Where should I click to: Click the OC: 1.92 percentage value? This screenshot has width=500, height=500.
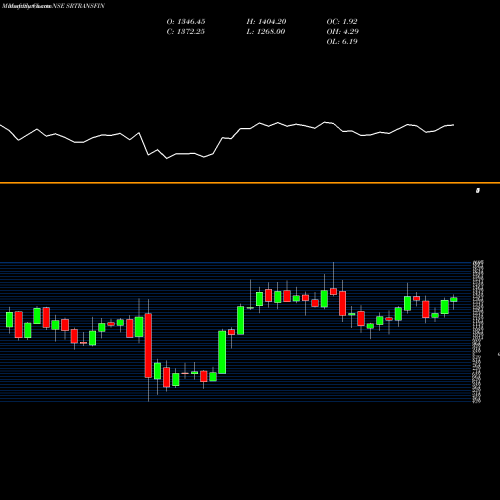342,22
